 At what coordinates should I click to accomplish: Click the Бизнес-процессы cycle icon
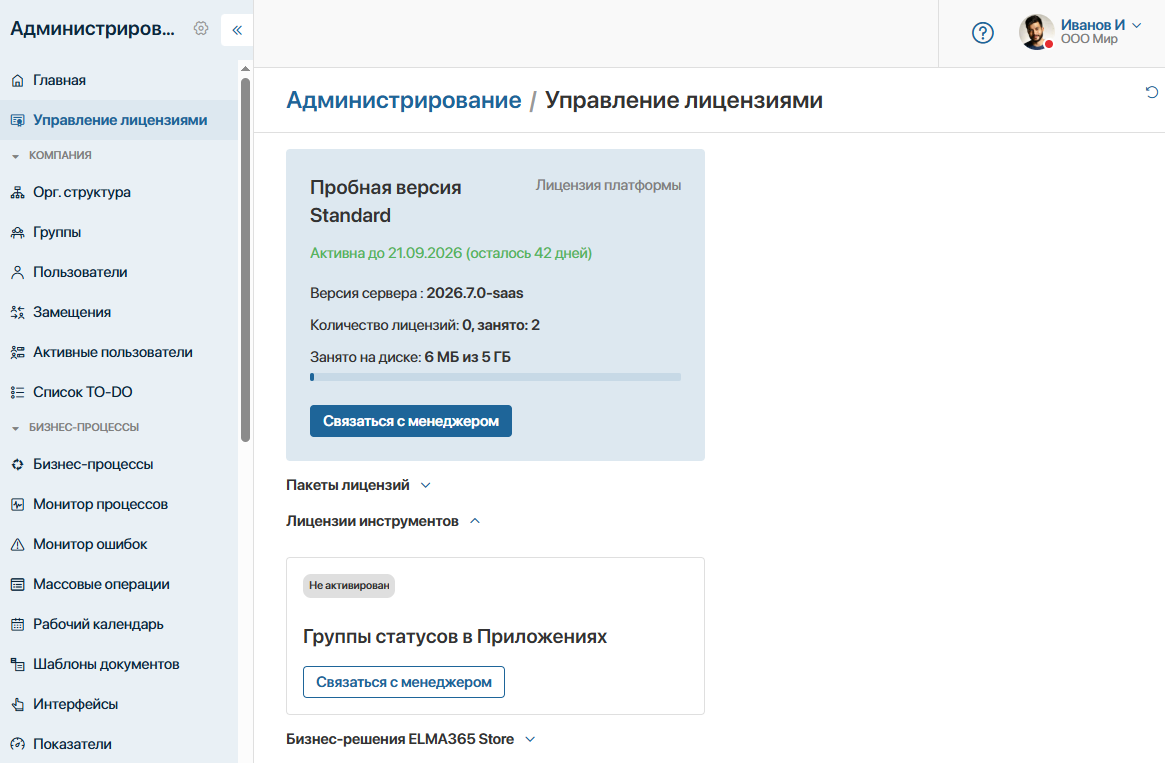coord(18,464)
